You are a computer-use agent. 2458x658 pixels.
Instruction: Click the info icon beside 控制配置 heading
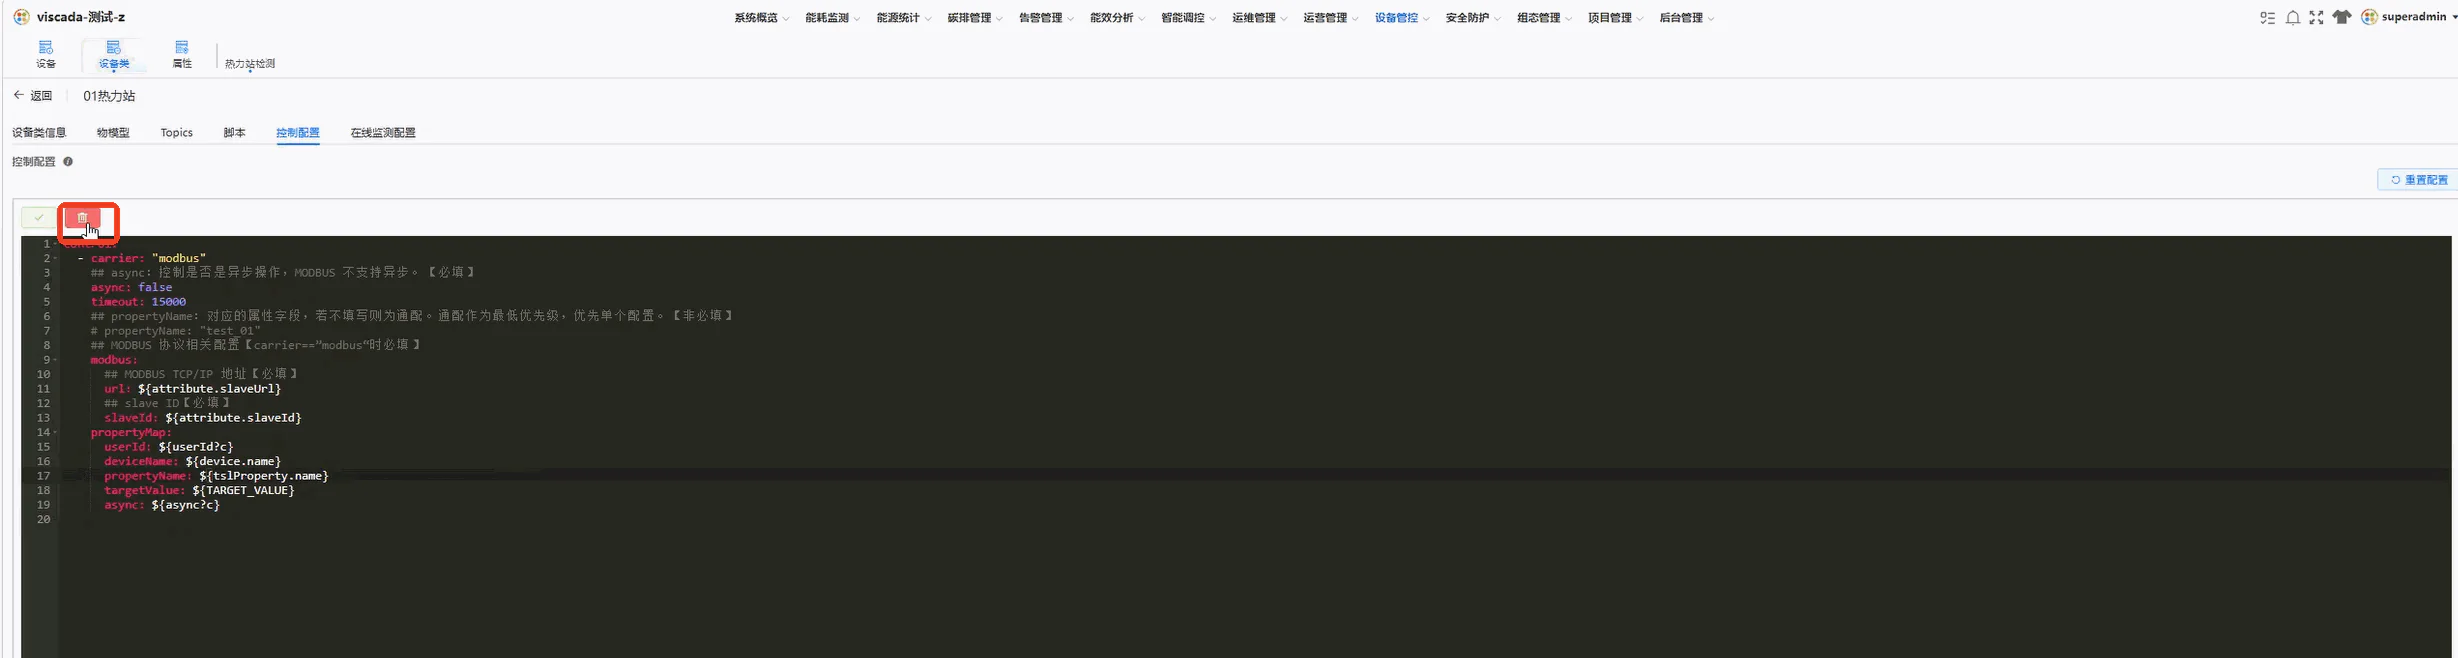68,161
